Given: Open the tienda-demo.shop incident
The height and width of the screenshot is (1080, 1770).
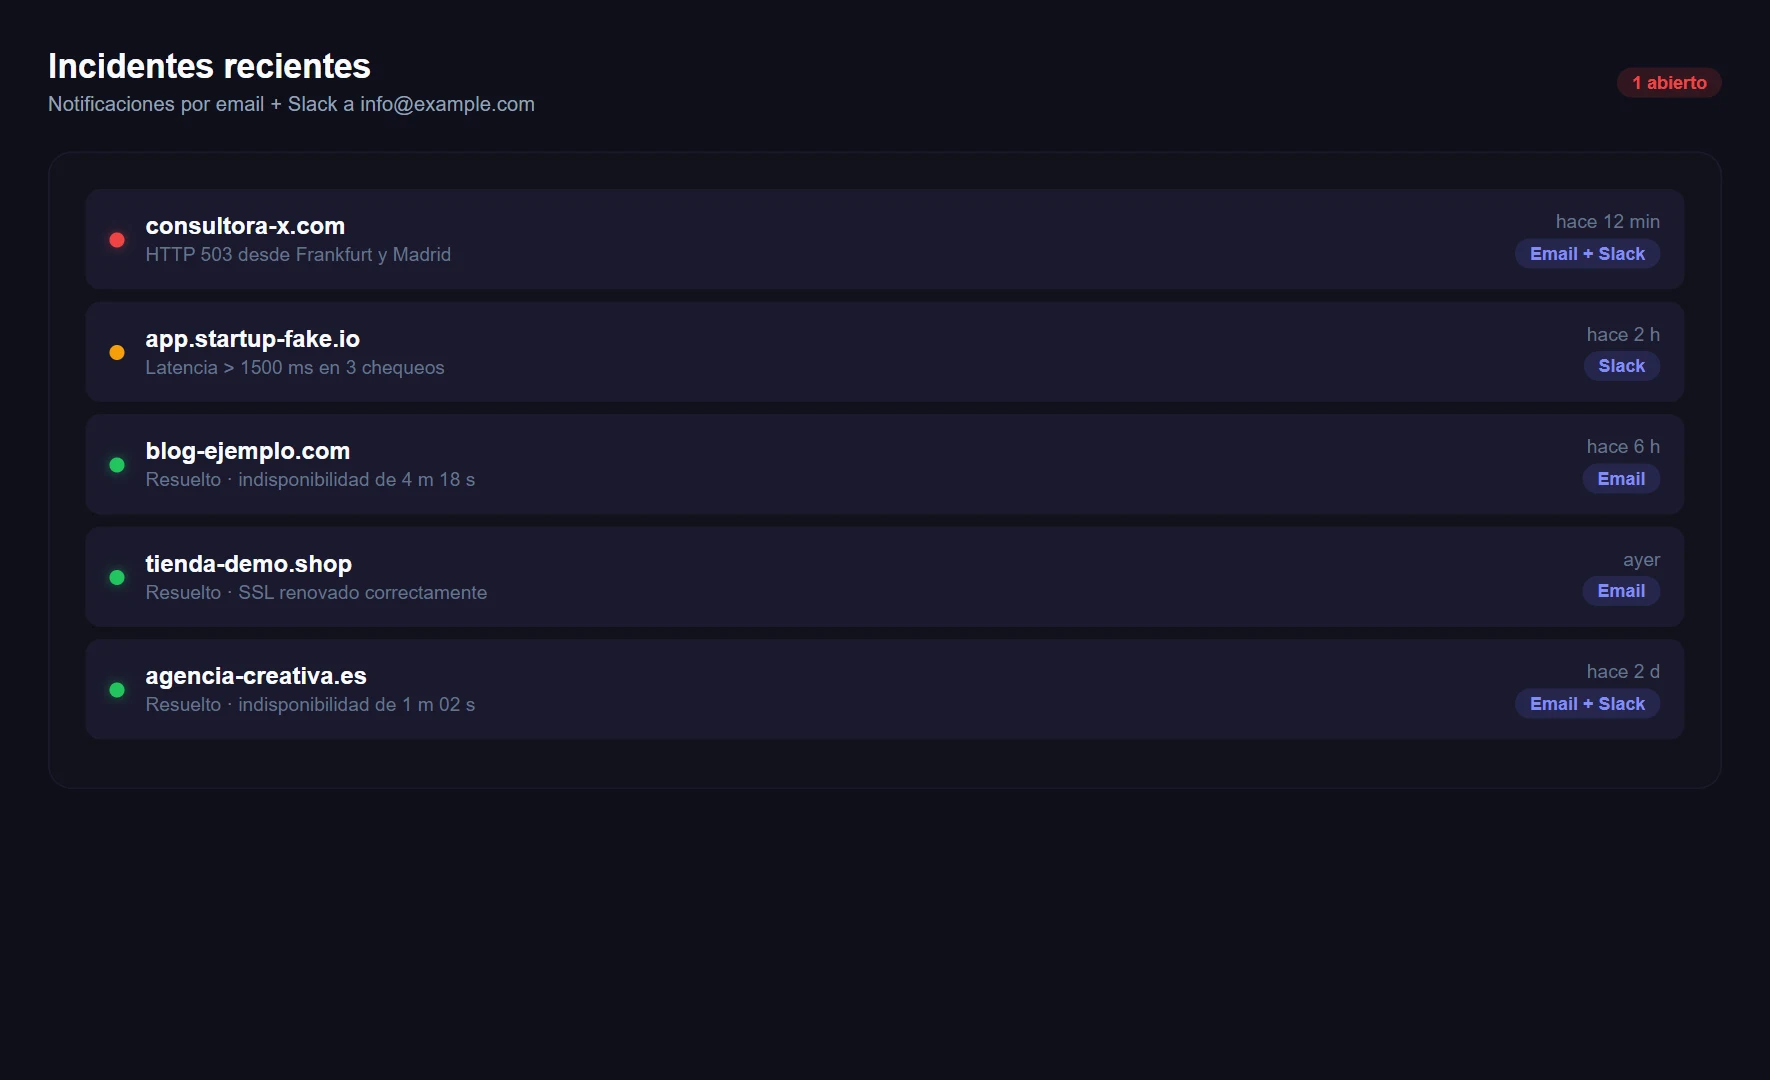Looking at the screenshot, I should pyautogui.click(x=248, y=564).
